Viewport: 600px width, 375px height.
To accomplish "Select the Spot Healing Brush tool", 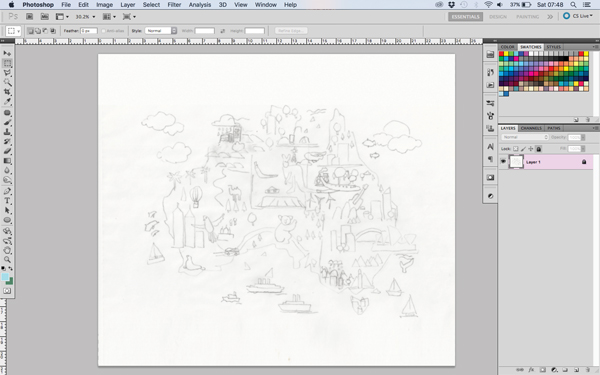I will coord(7,113).
